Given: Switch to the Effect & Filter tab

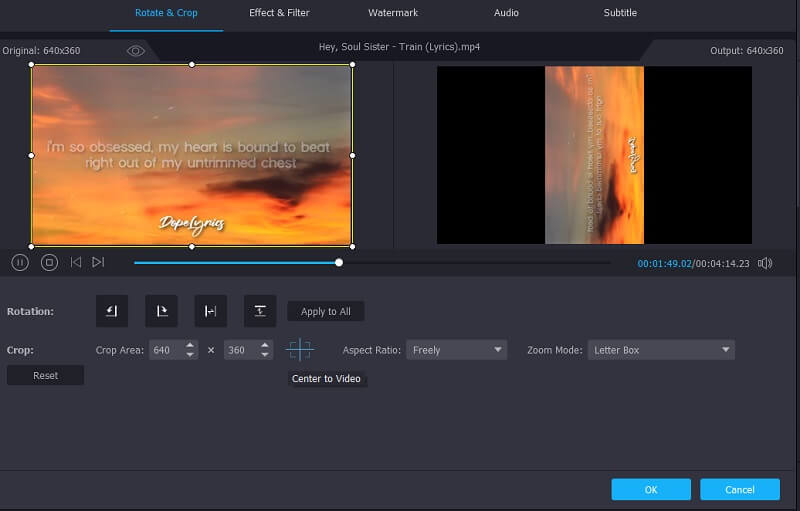Looking at the screenshot, I should 279,13.
